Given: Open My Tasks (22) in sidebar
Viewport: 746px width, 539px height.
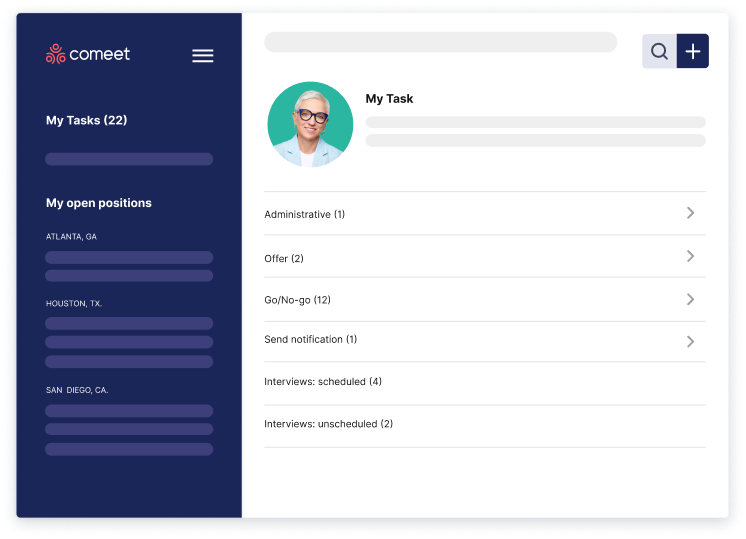Looking at the screenshot, I should pos(87,120).
